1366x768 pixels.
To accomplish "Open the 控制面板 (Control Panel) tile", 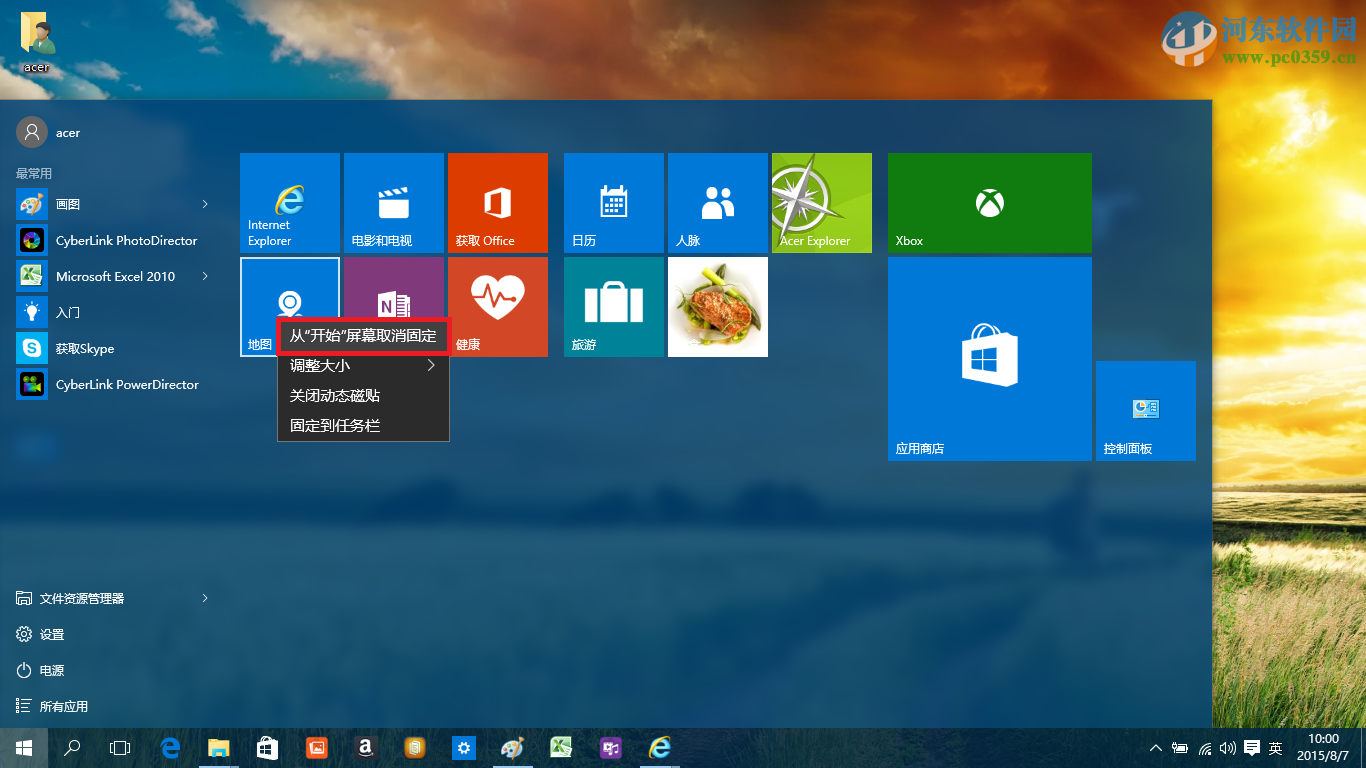I will click(x=1145, y=410).
